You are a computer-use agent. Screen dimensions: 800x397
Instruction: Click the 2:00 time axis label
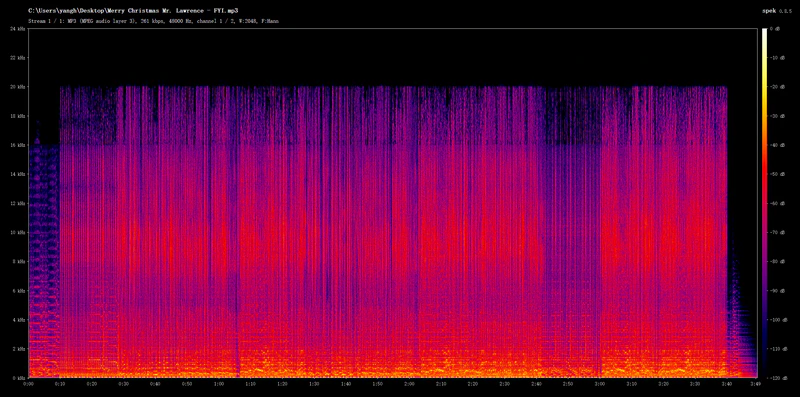(410, 383)
